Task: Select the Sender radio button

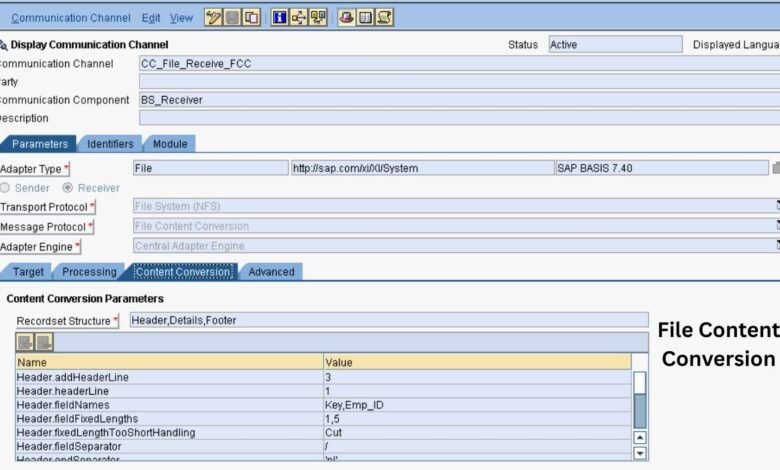Action: click(5, 188)
